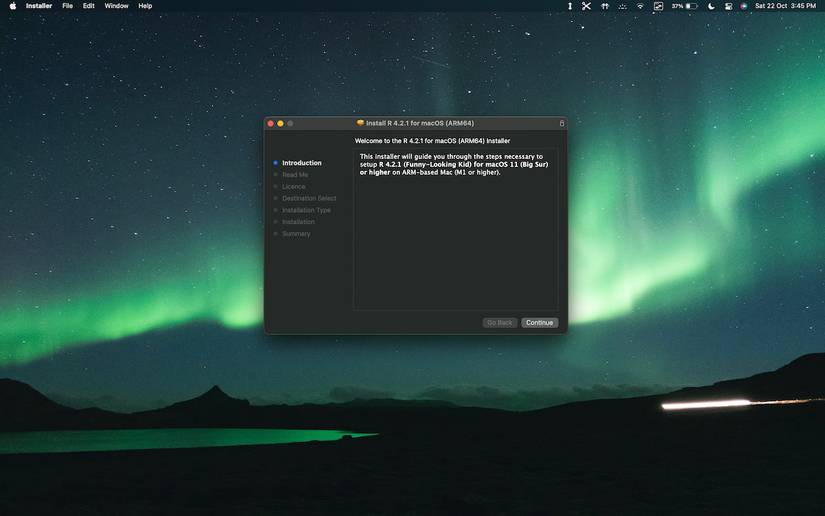This screenshot has width=825, height=516.
Task: Click the dotted tray icon left of Wi-Fi
Action: pos(622,6)
